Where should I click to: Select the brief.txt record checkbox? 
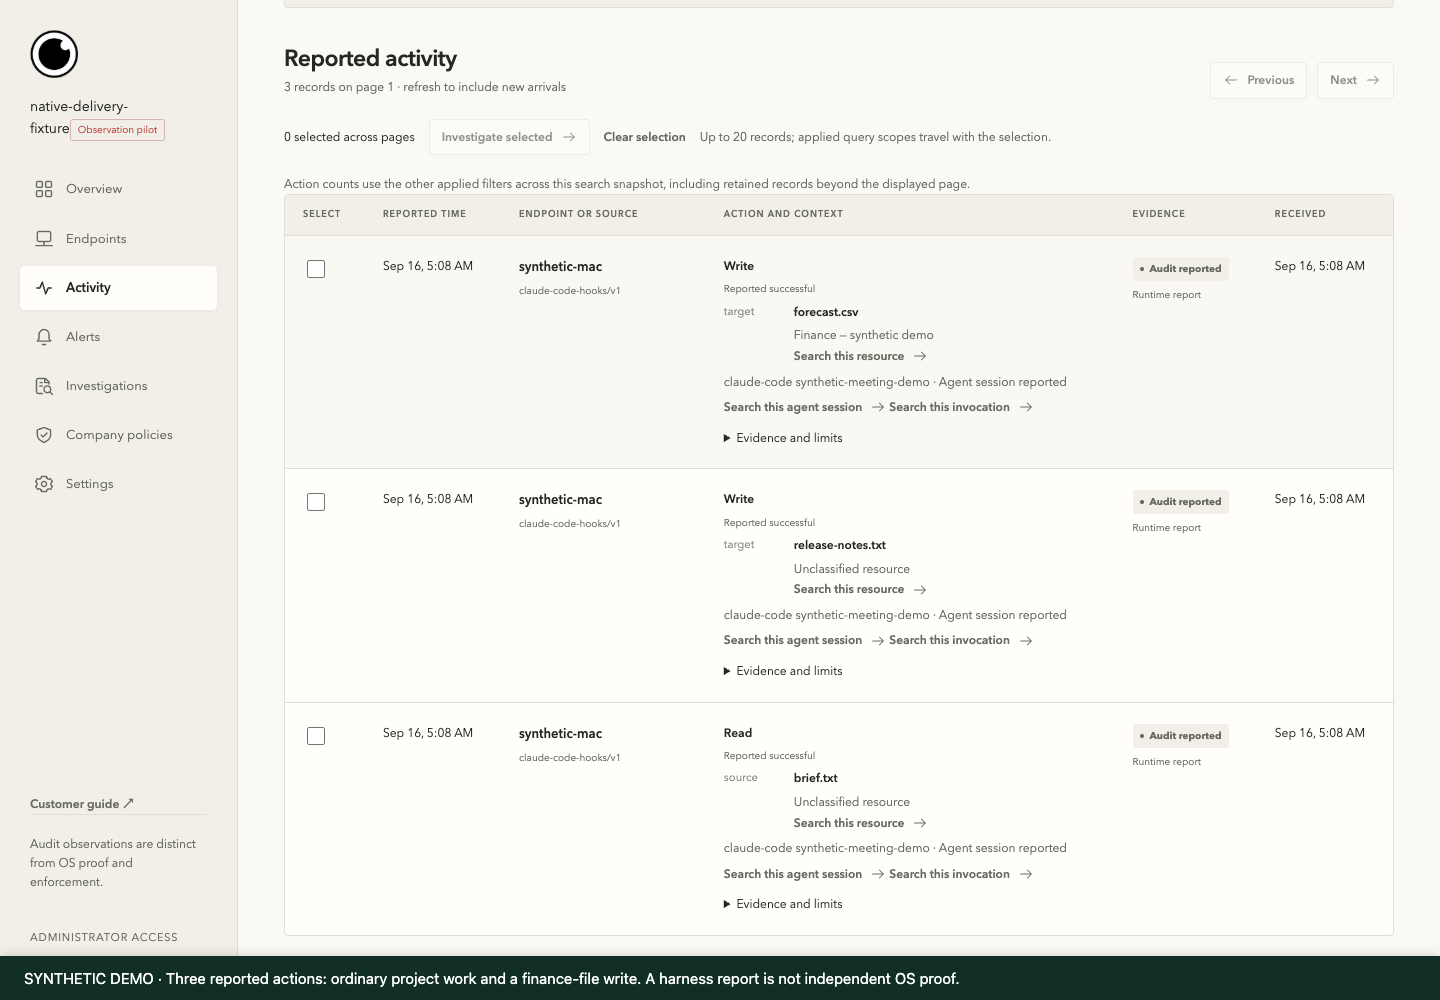pyautogui.click(x=316, y=736)
